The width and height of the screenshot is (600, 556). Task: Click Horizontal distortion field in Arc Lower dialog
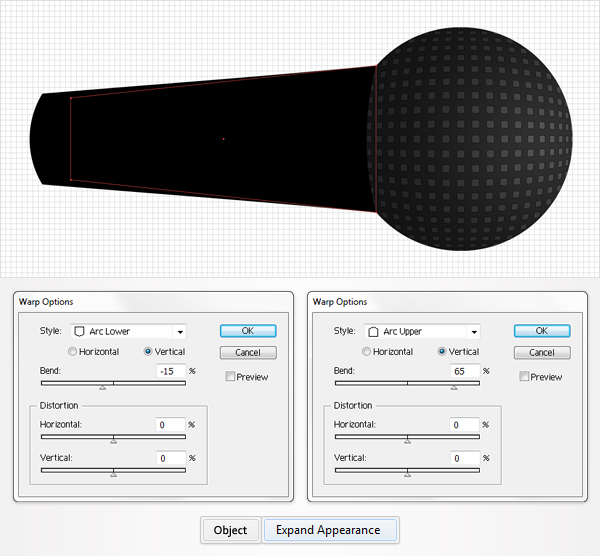[171, 425]
